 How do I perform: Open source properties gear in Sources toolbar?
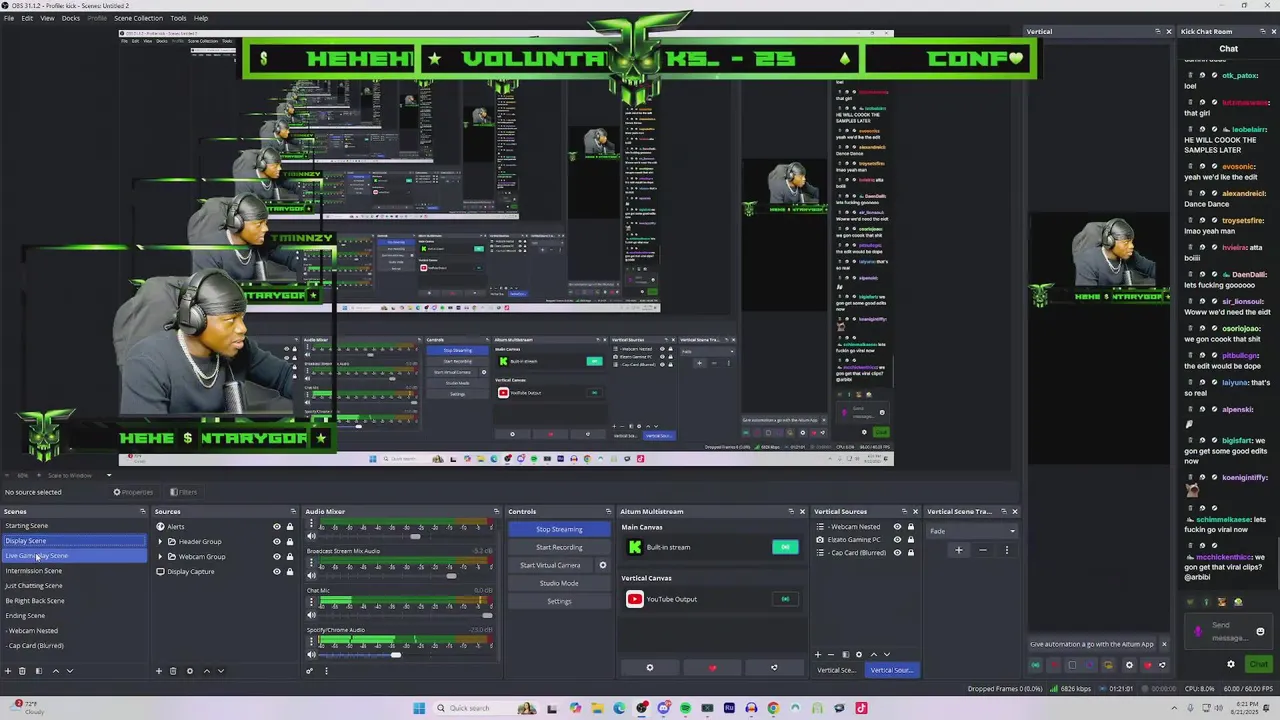[190, 671]
